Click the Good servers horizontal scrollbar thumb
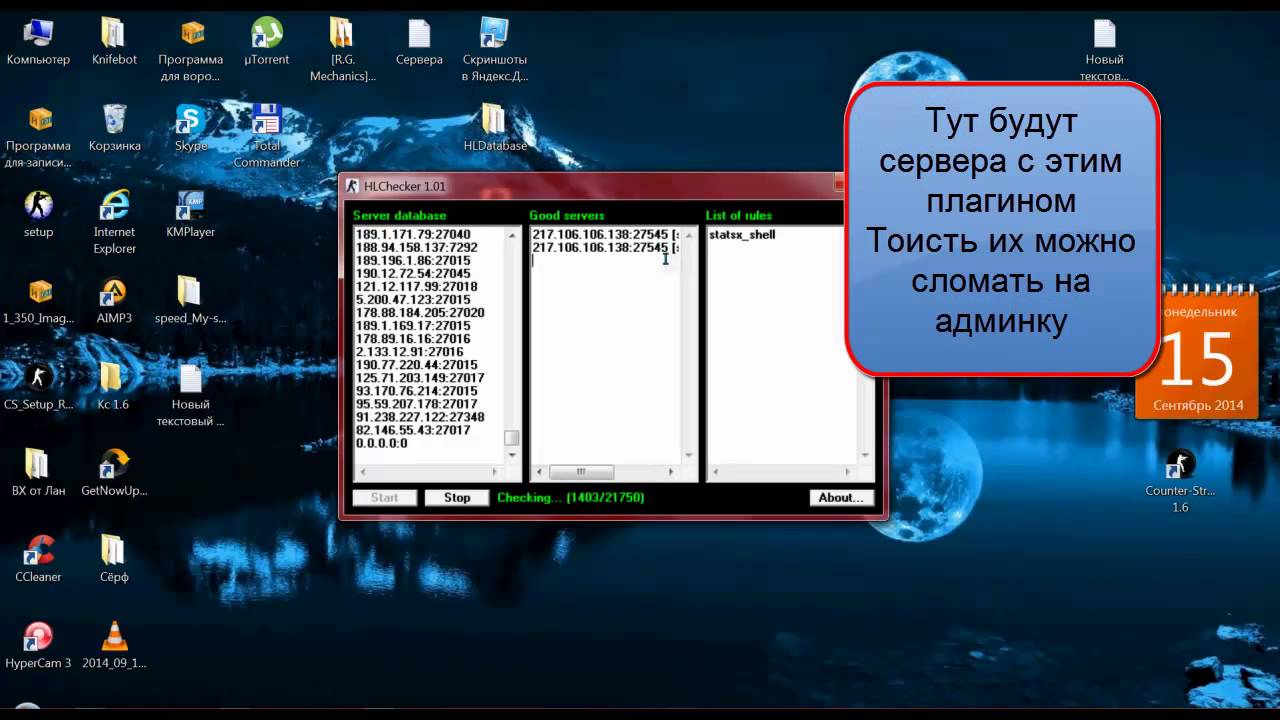 click(580, 472)
